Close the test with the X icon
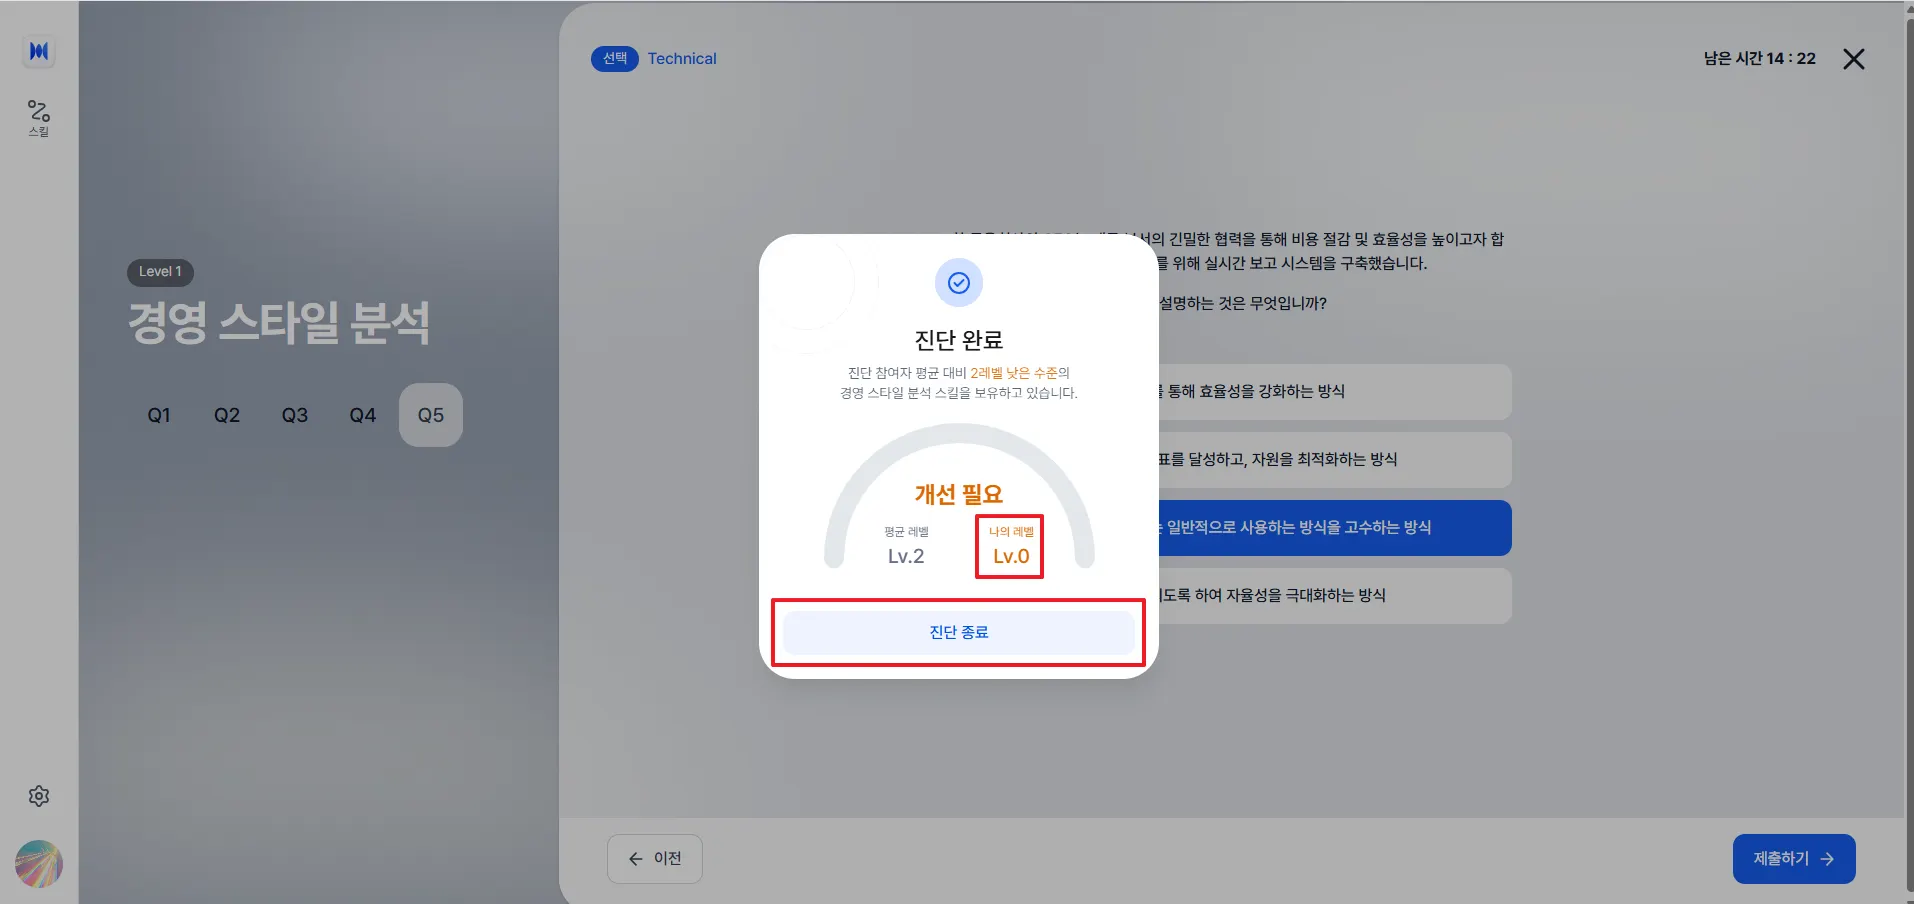The width and height of the screenshot is (1914, 904). 1853,59
